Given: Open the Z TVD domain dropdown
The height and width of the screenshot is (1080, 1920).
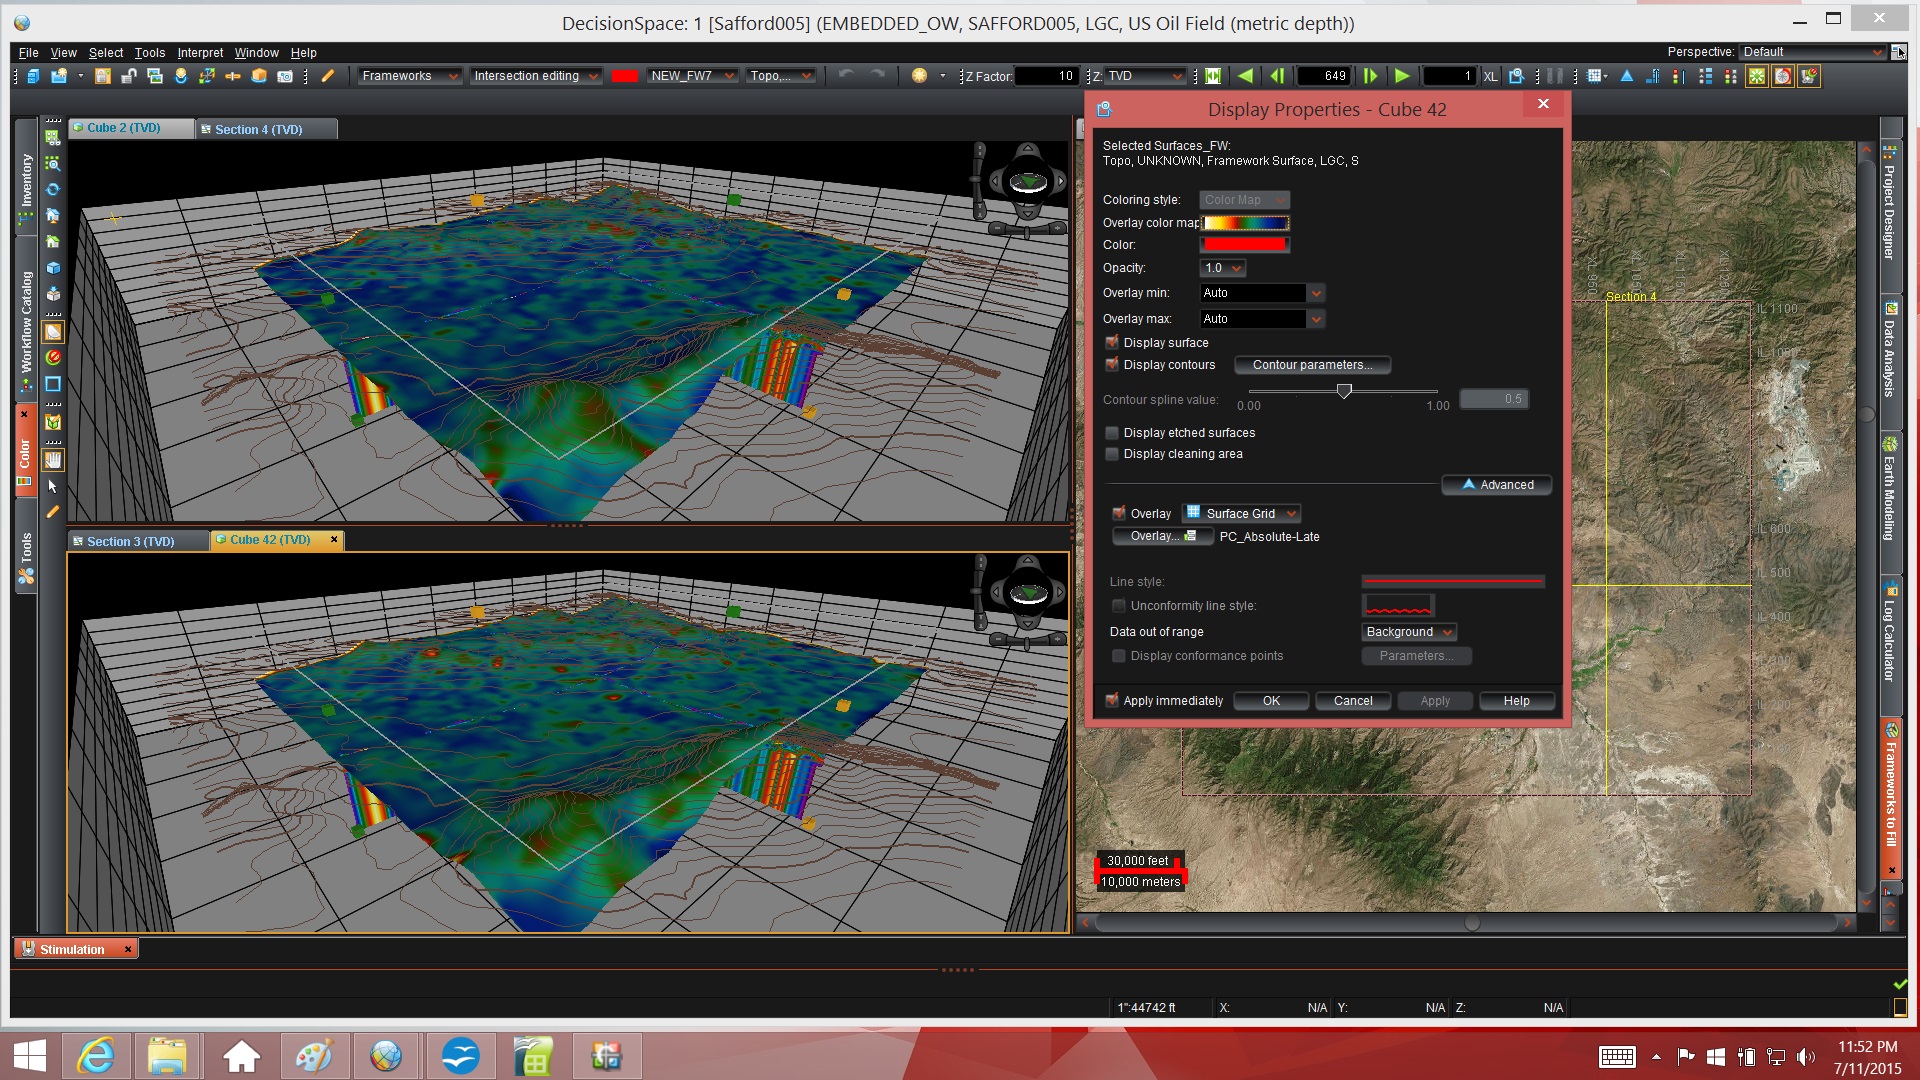Looking at the screenshot, I should 1145,76.
